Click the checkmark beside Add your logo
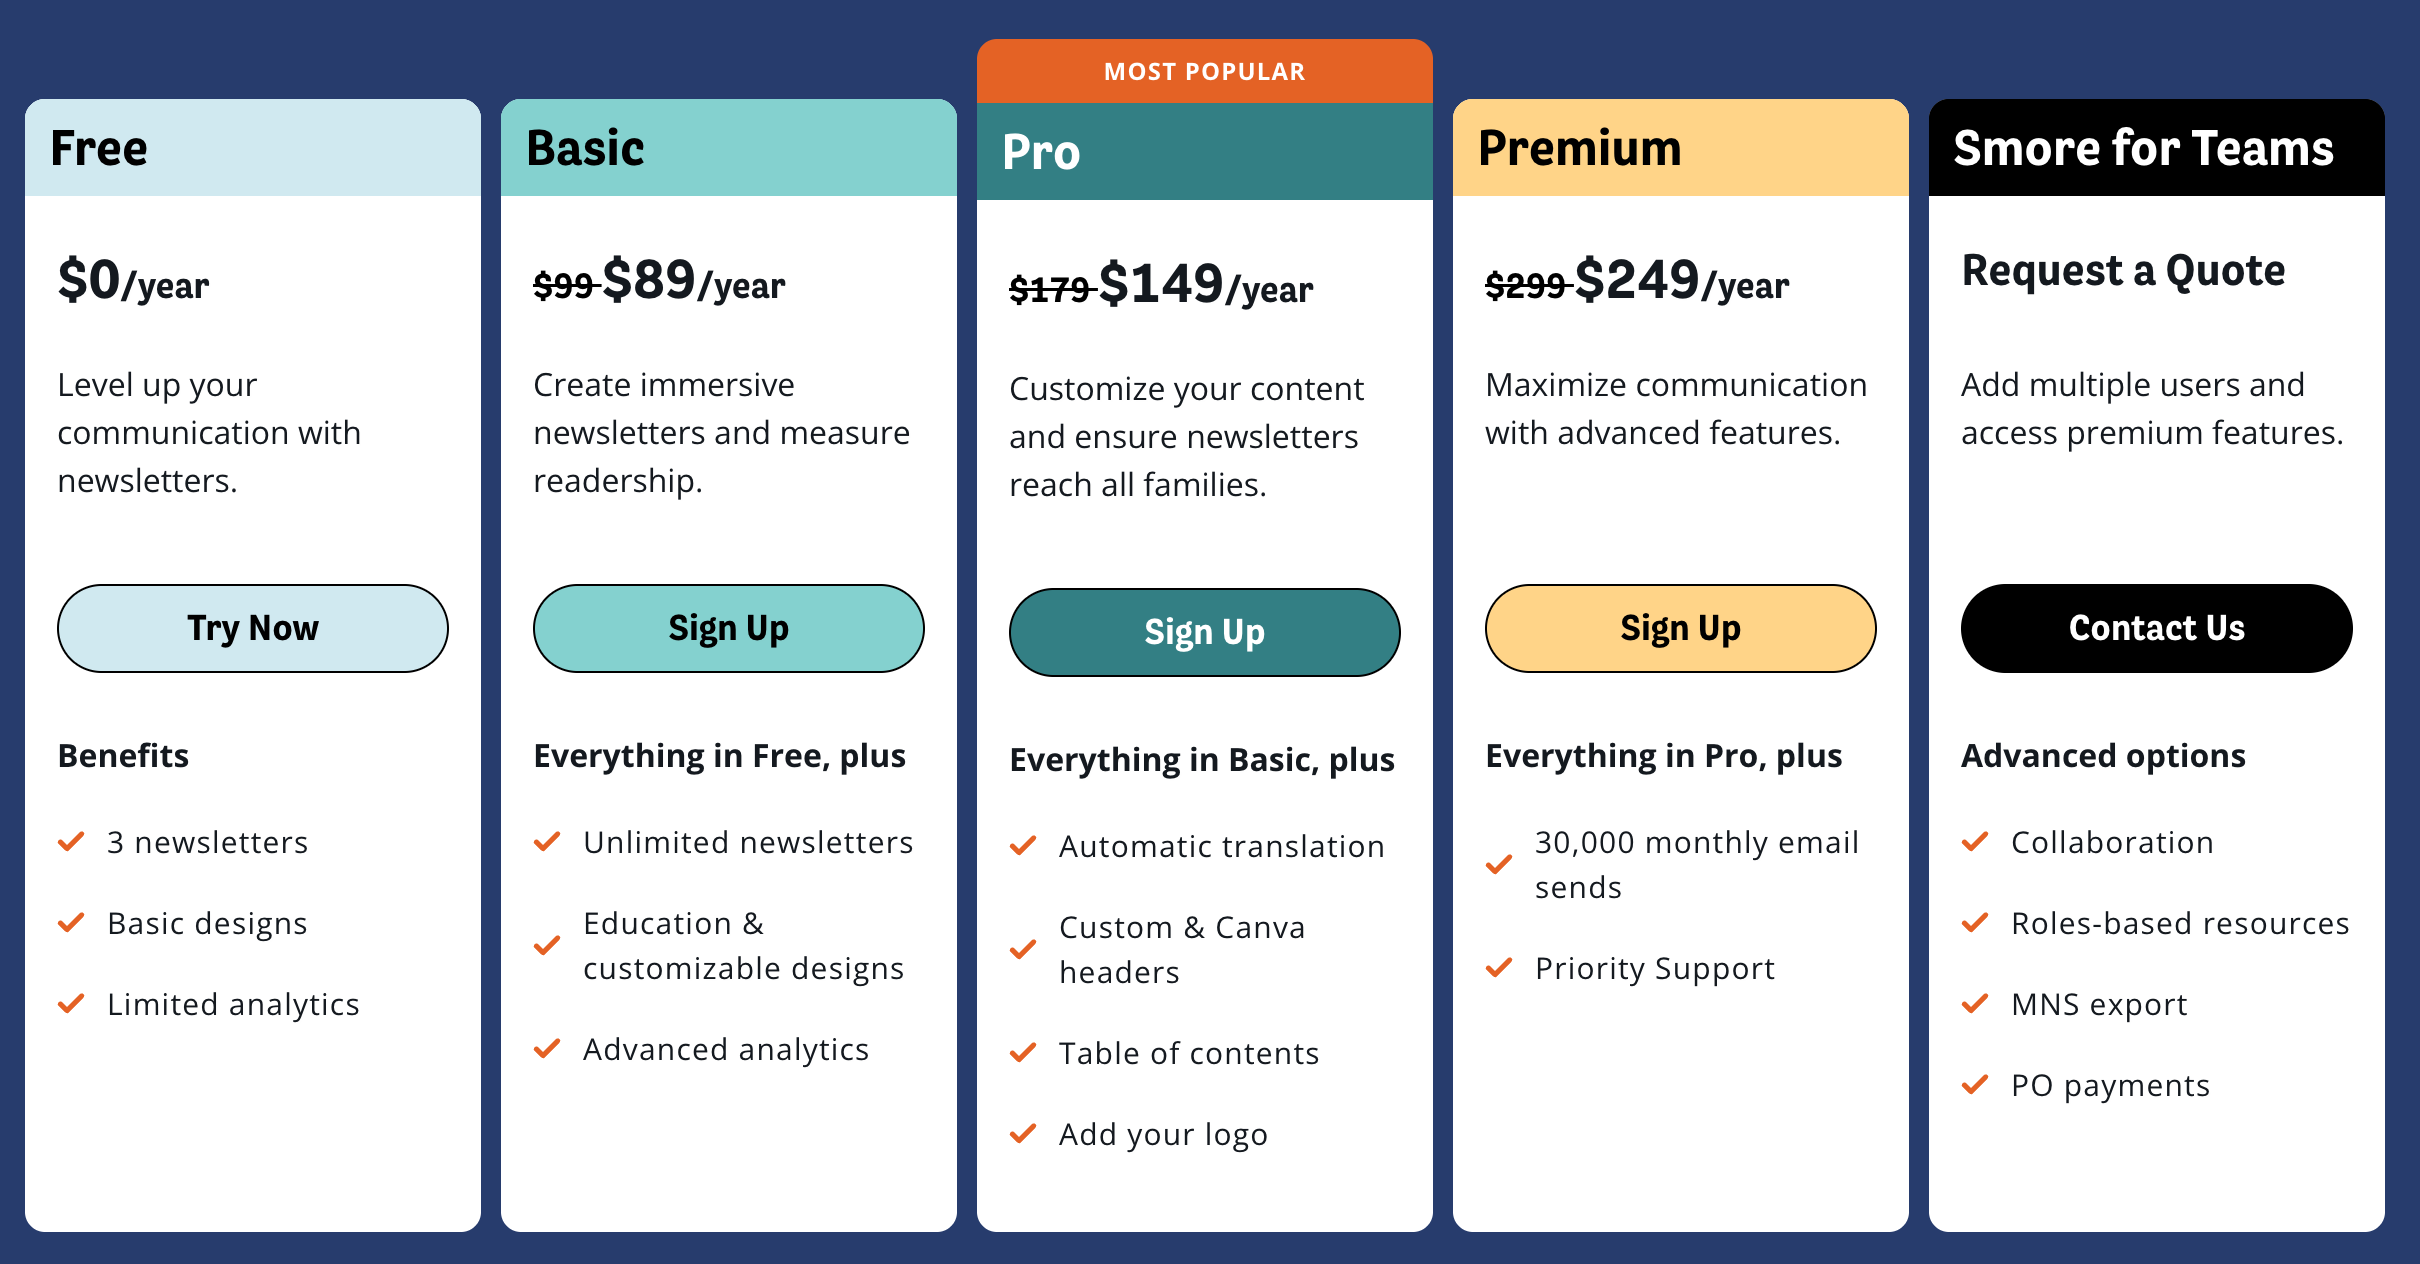This screenshot has width=2420, height=1264. [1023, 1134]
